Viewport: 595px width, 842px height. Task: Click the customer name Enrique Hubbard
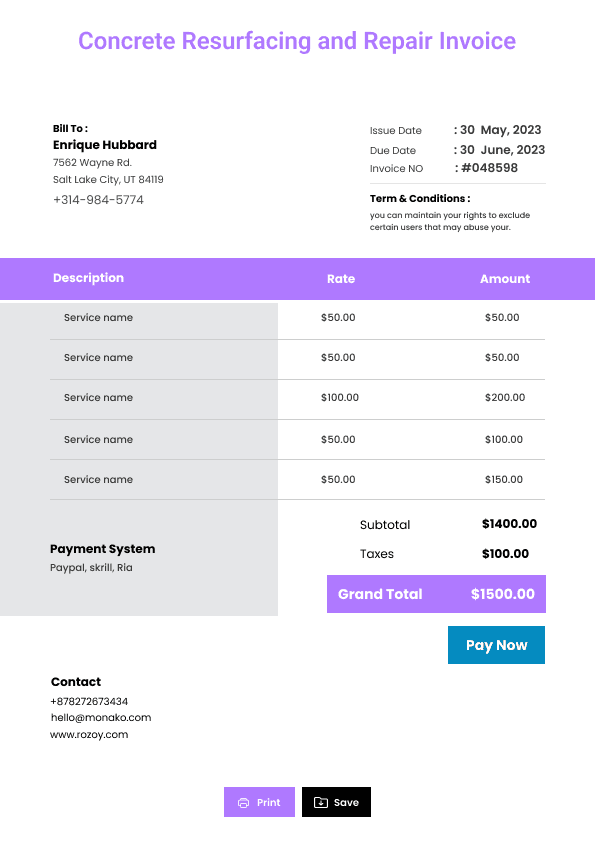point(105,145)
